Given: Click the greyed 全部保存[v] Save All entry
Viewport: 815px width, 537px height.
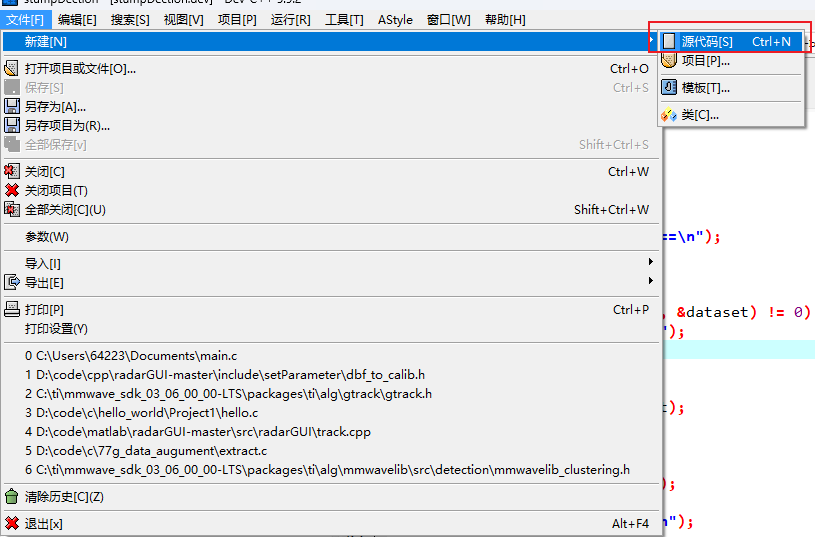Looking at the screenshot, I should [331, 144].
